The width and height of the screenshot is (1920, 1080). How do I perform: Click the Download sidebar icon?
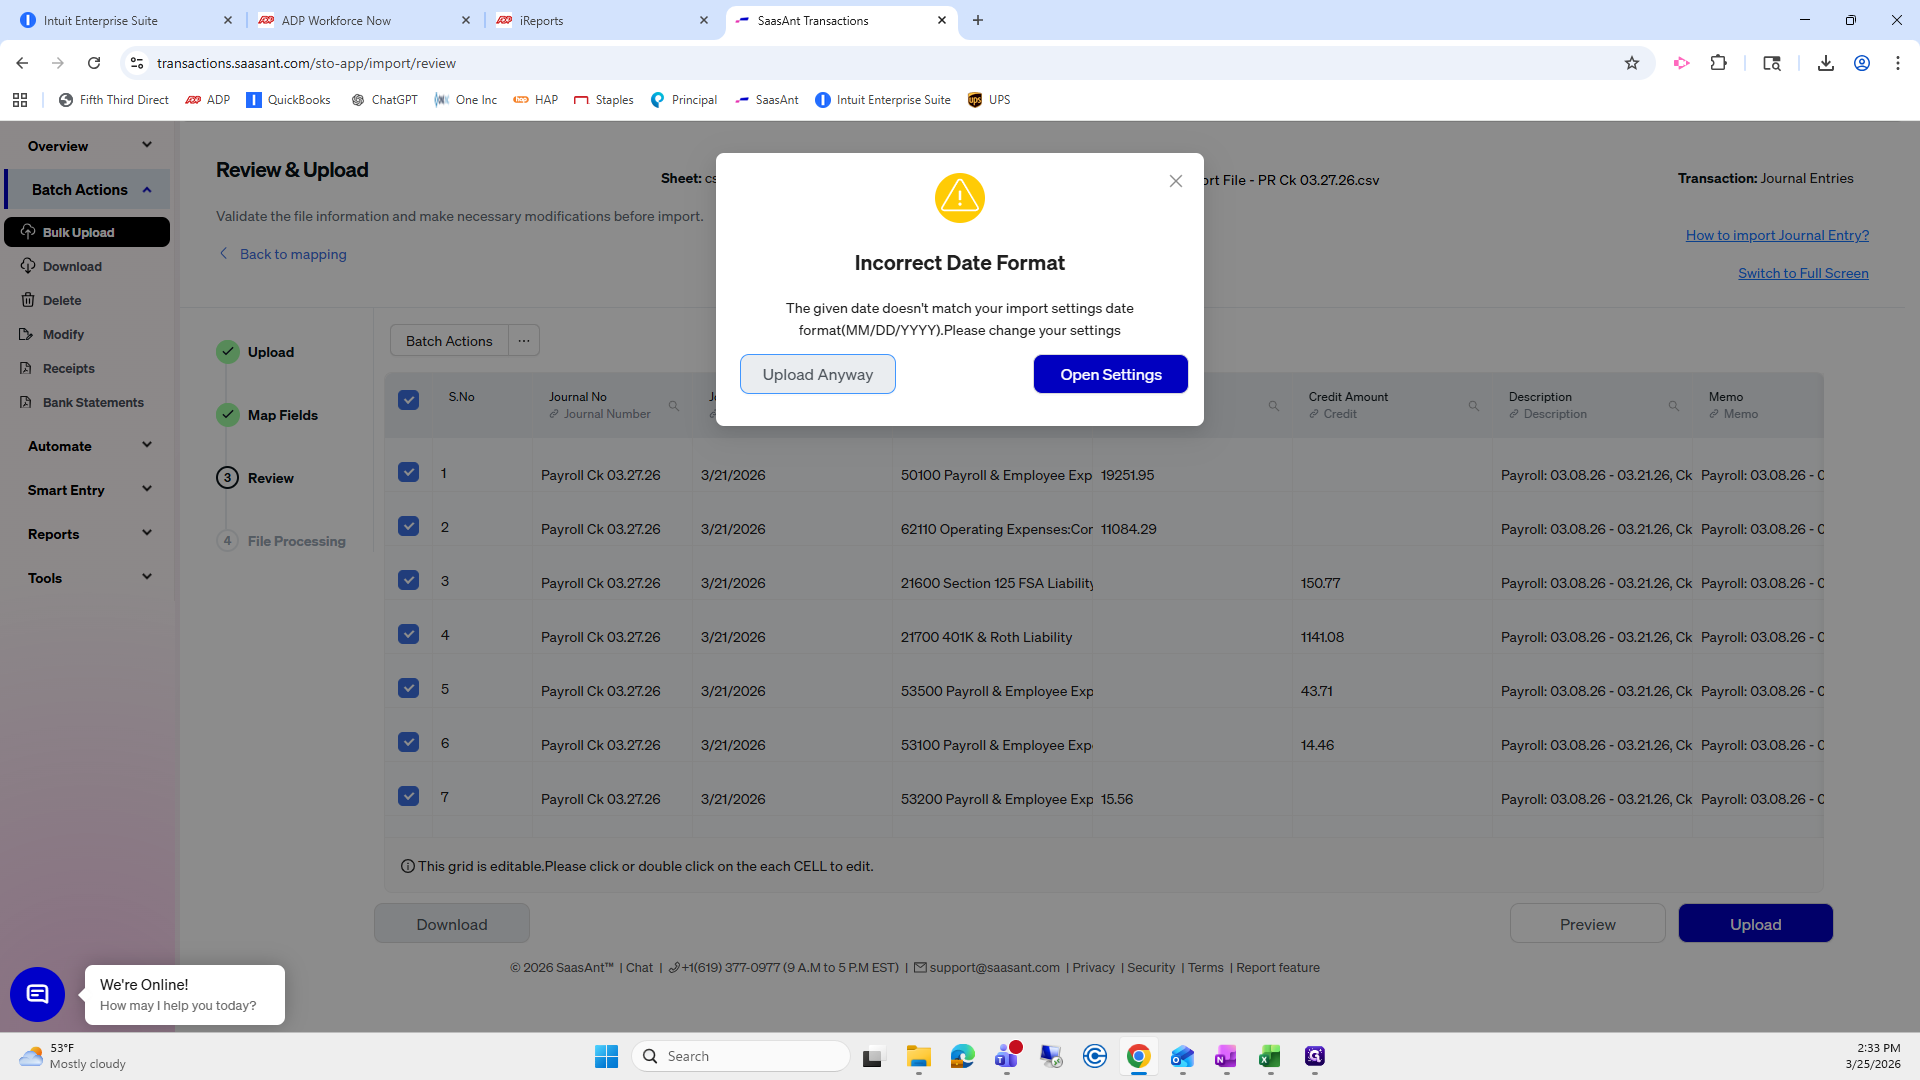pyautogui.click(x=28, y=266)
